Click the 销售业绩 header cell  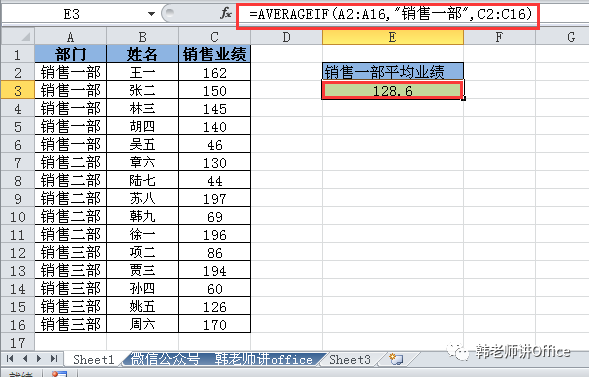214,54
